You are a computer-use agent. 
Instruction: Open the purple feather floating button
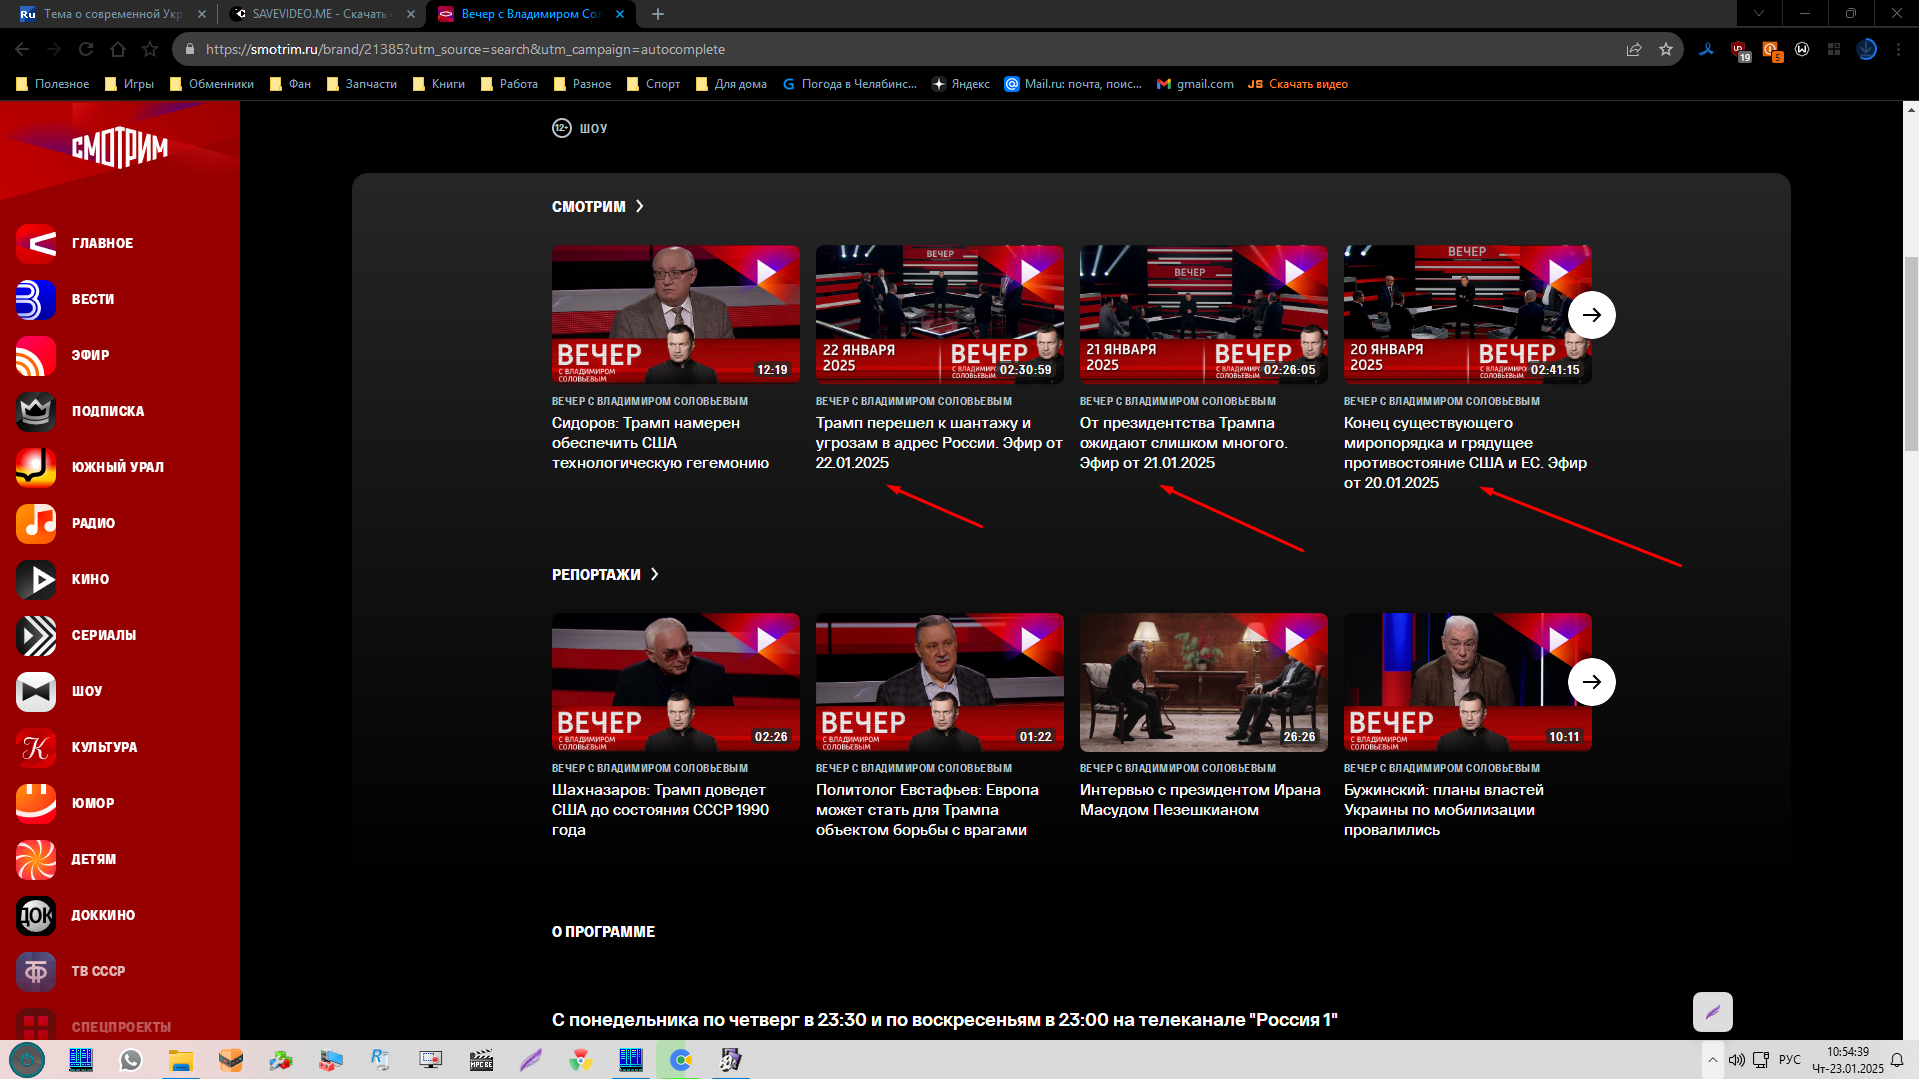click(1712, 1012)
